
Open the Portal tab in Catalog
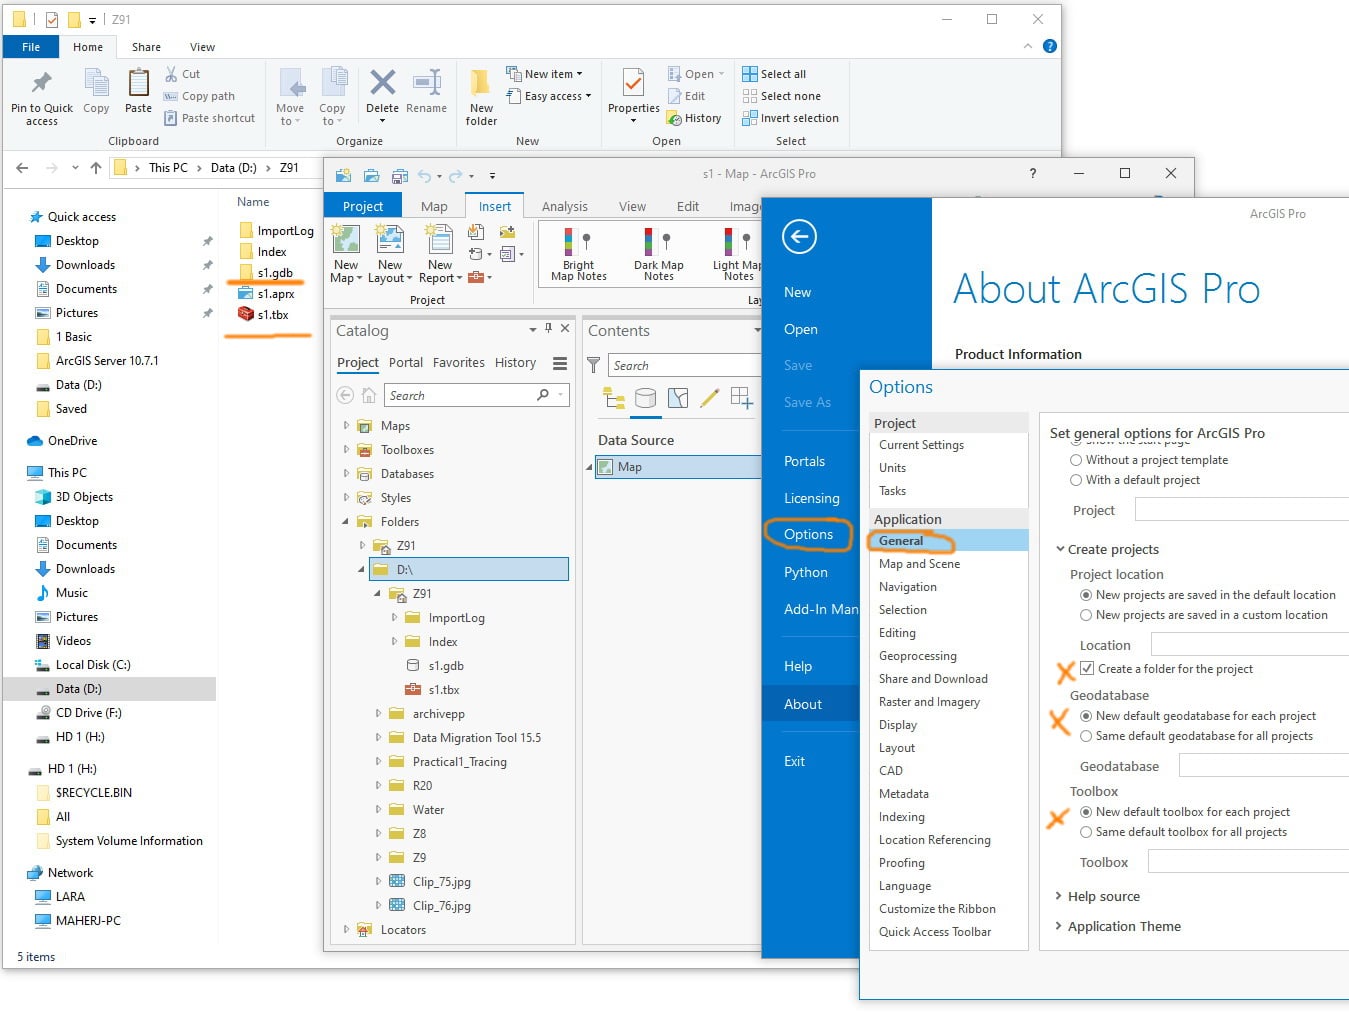coord(406,363)
